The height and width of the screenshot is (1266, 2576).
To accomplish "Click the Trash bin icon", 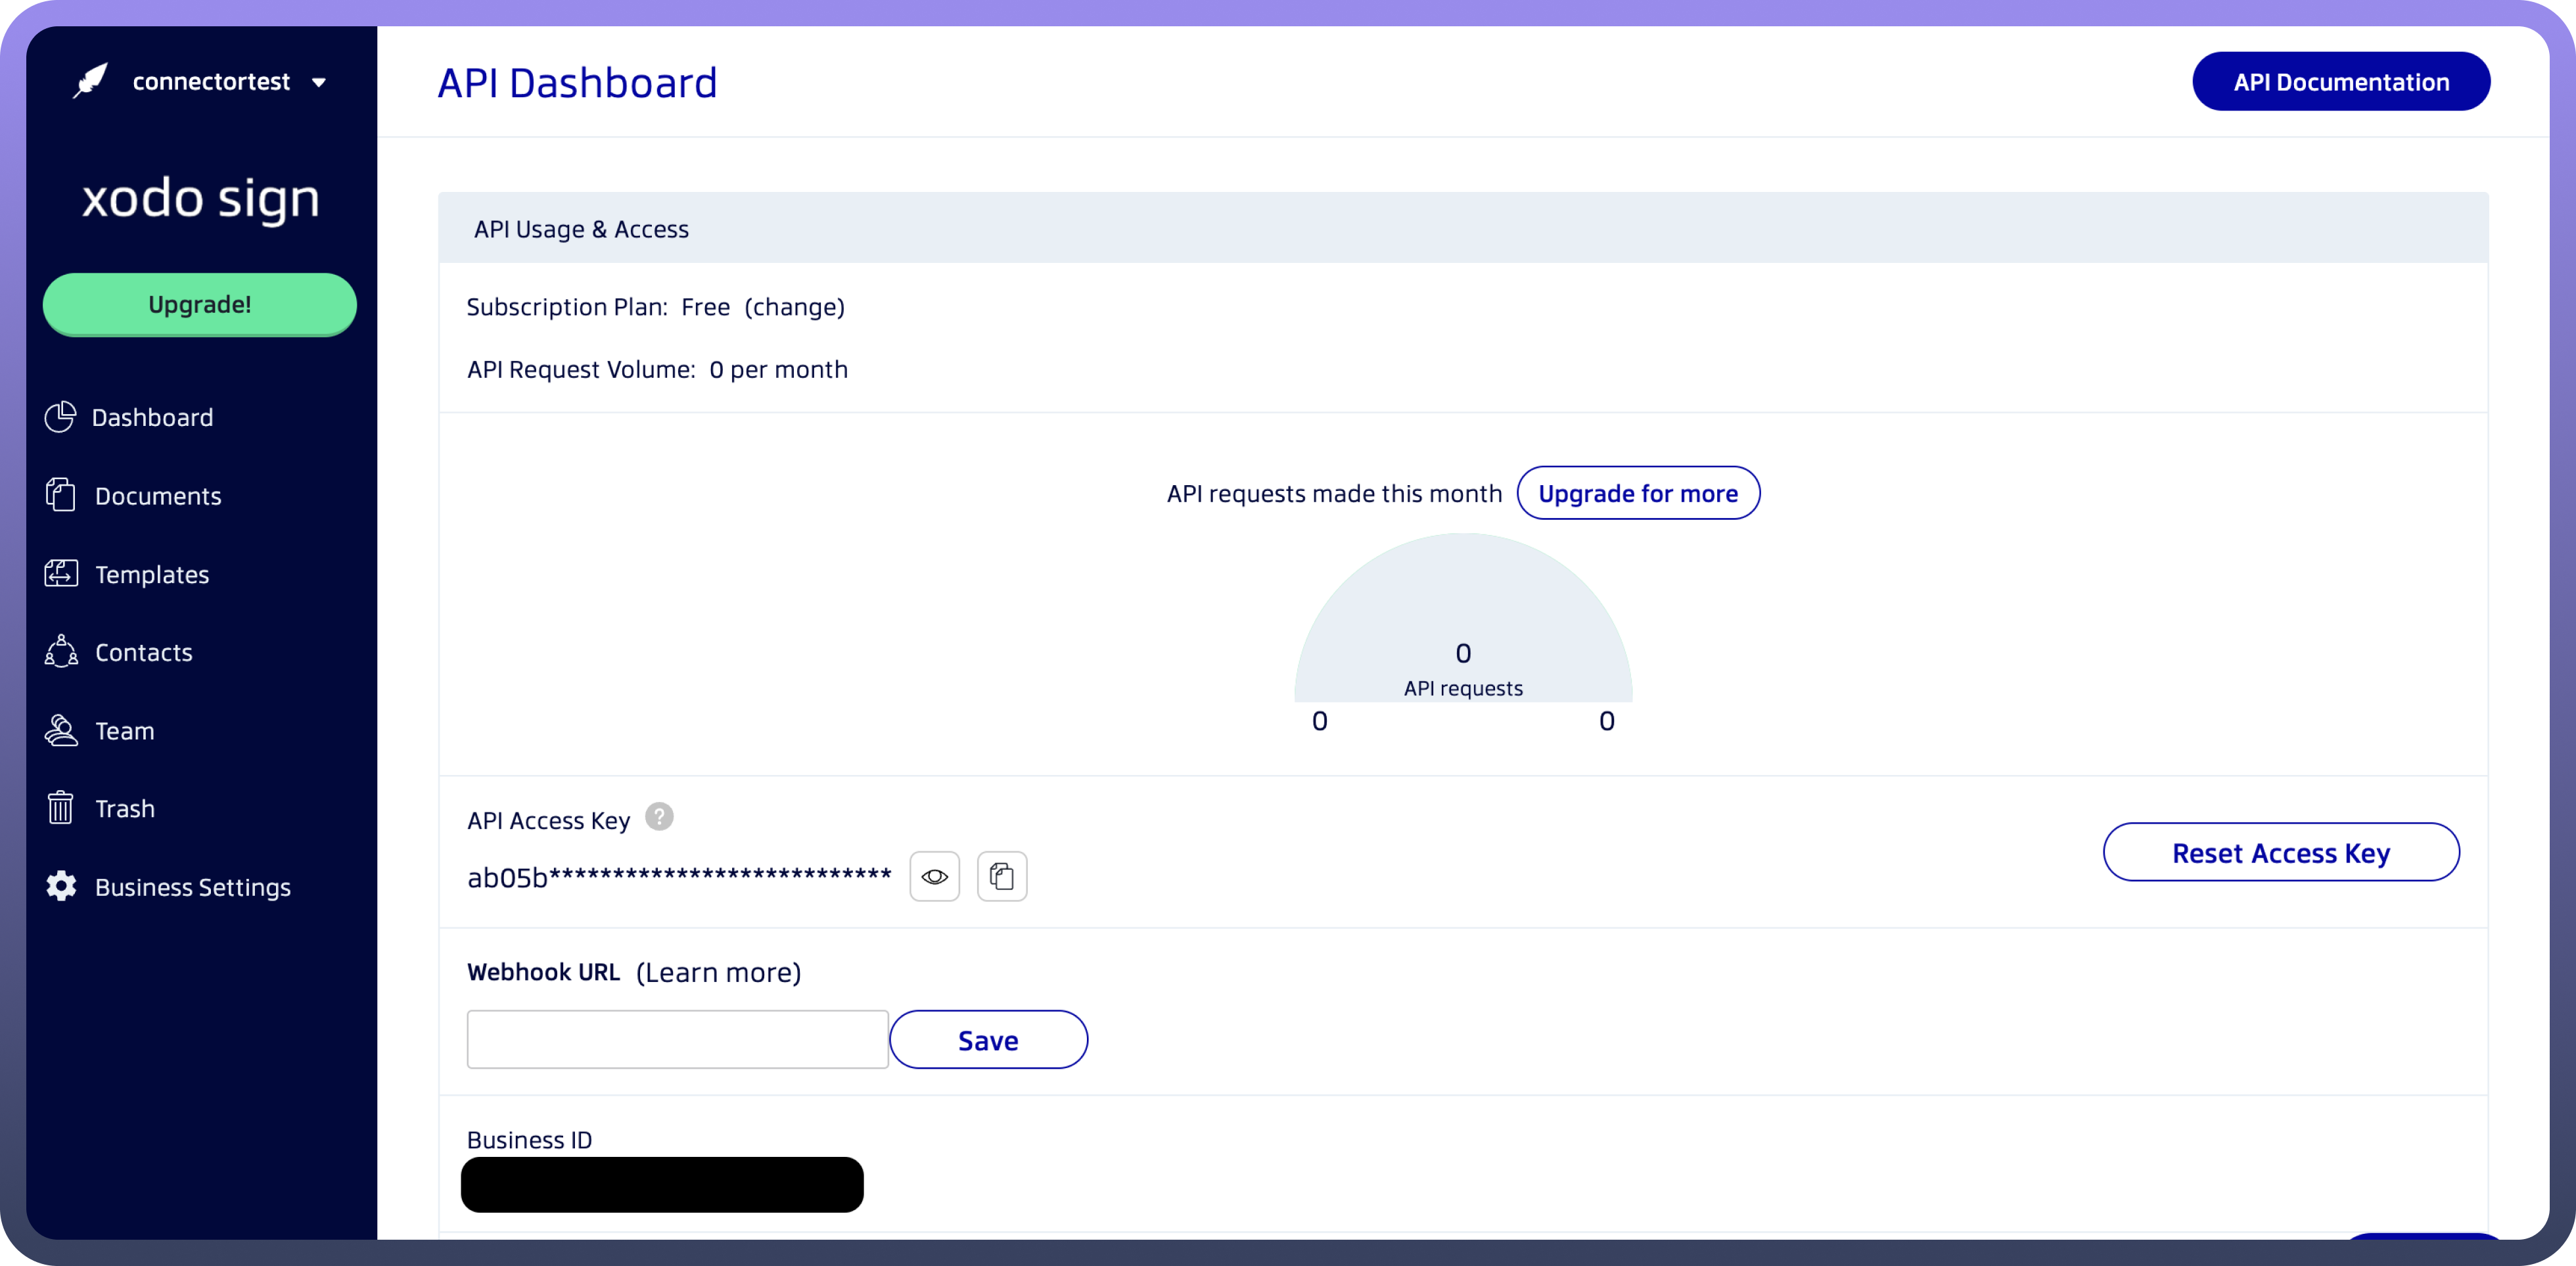I will pyautogui.click(x=61, y=808).
